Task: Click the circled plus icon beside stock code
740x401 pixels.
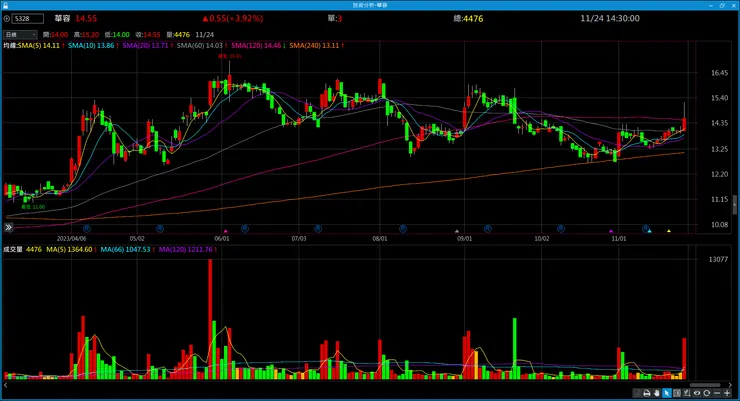Action: (7, 19)
